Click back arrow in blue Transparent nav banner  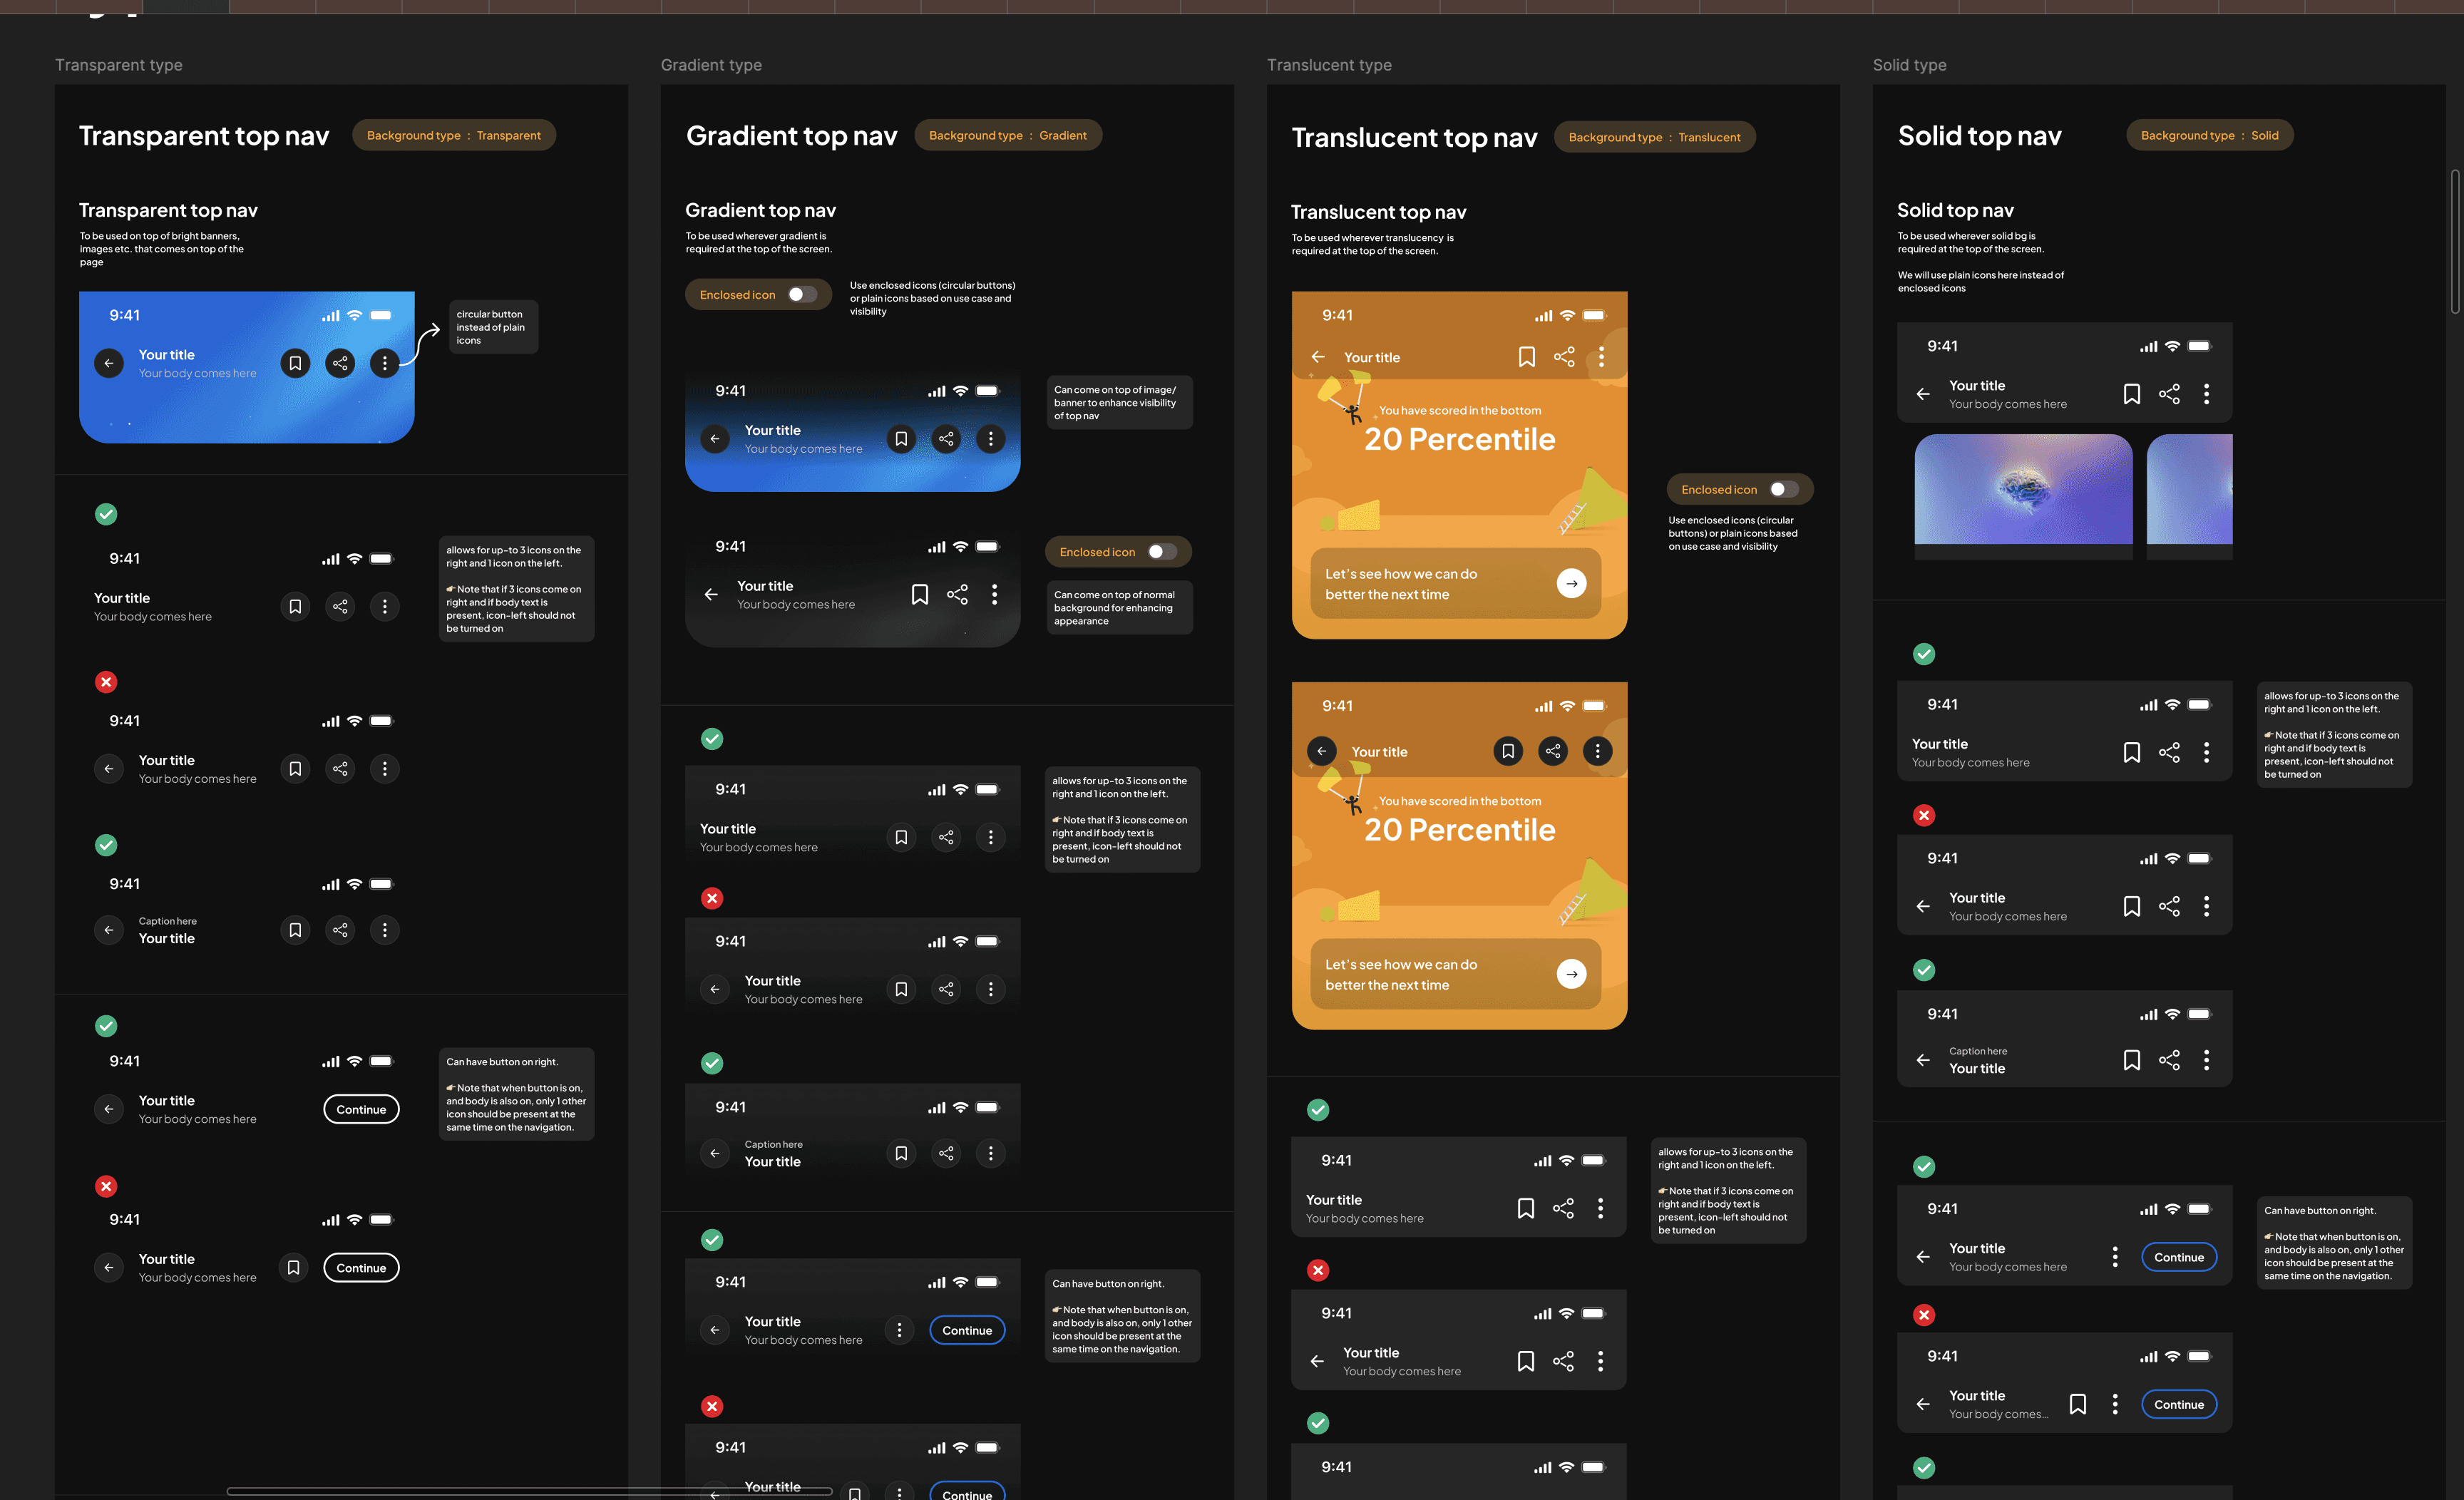(x=109, y=363)
